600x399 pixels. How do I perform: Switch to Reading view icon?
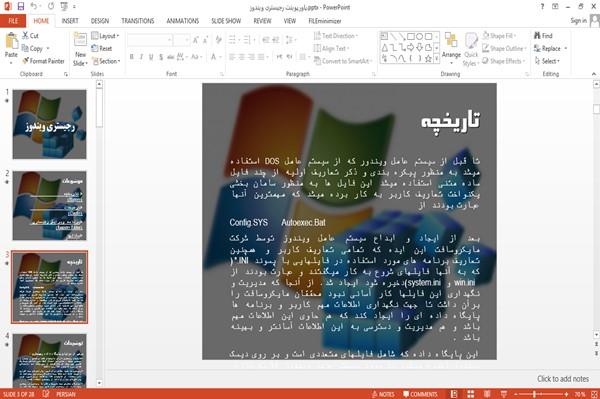487,394
